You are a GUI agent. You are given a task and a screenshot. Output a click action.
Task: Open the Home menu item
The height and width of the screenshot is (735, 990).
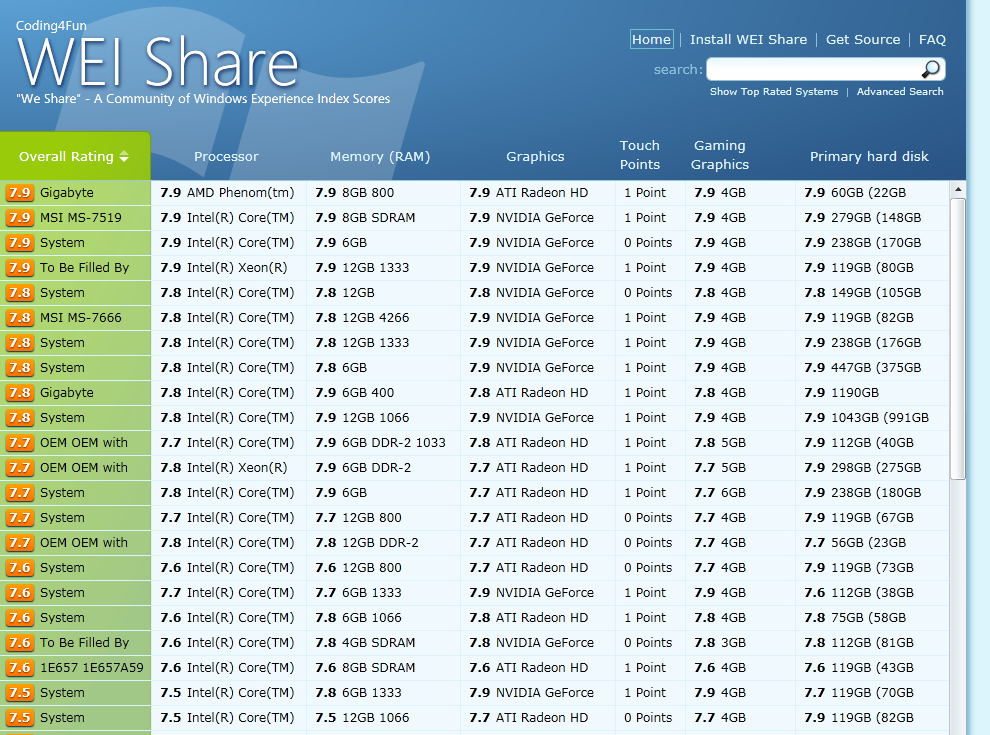click(x=652, y=39)
